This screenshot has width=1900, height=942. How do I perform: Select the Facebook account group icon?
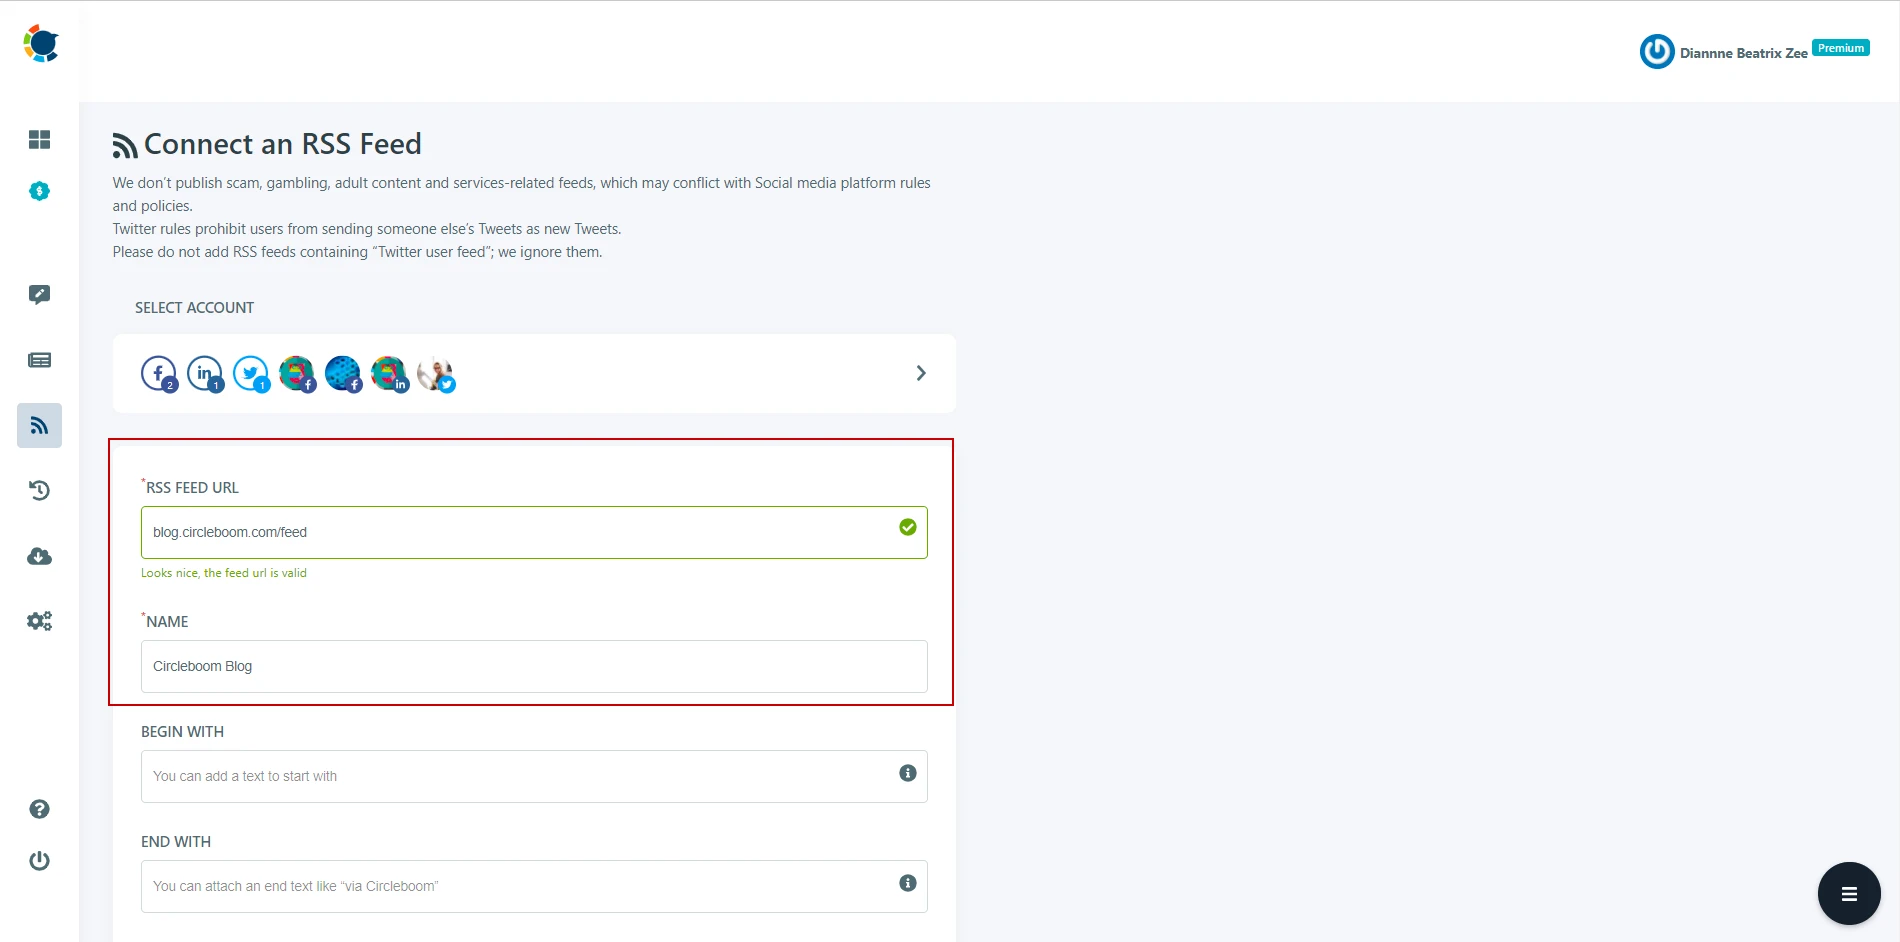point(159,374)
